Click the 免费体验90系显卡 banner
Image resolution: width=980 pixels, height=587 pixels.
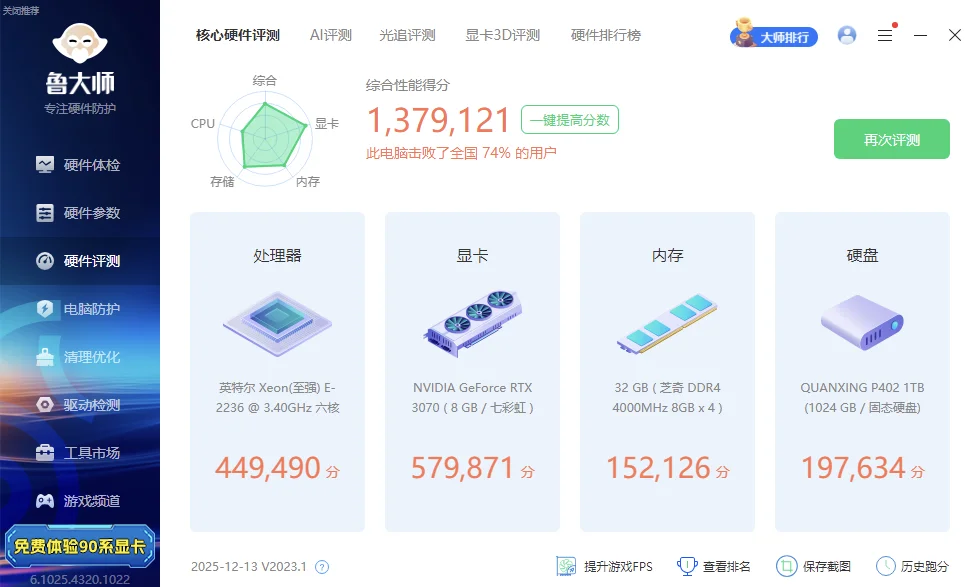point(80,546)
